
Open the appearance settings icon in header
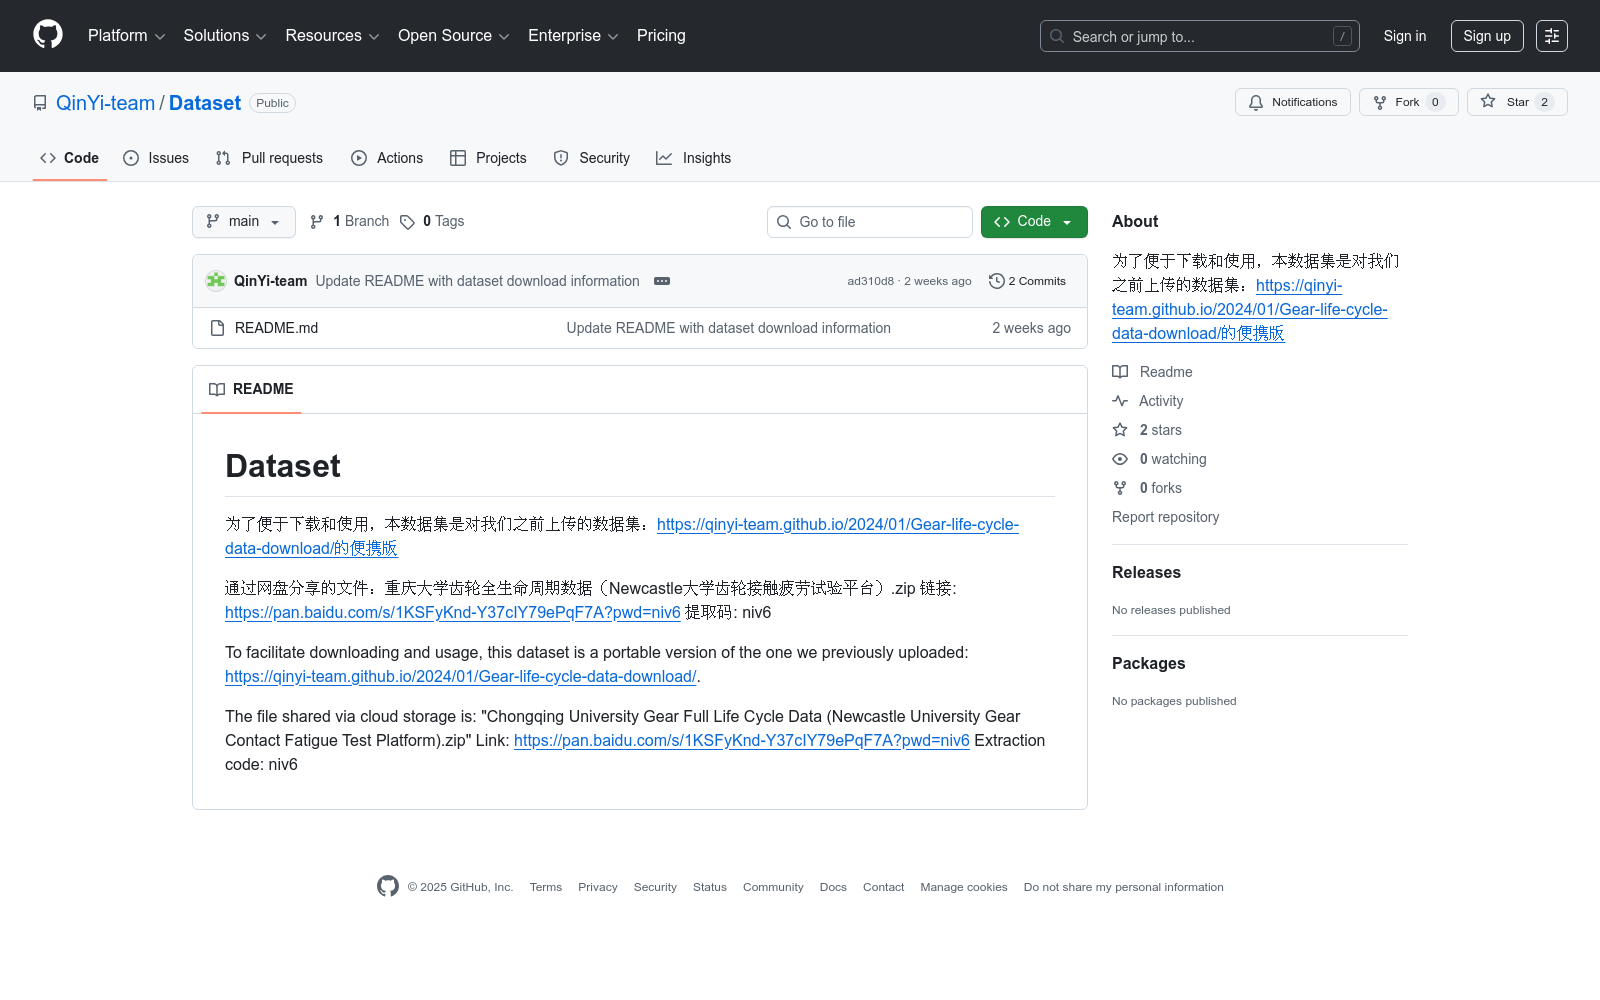click(x=1552, y=36)
